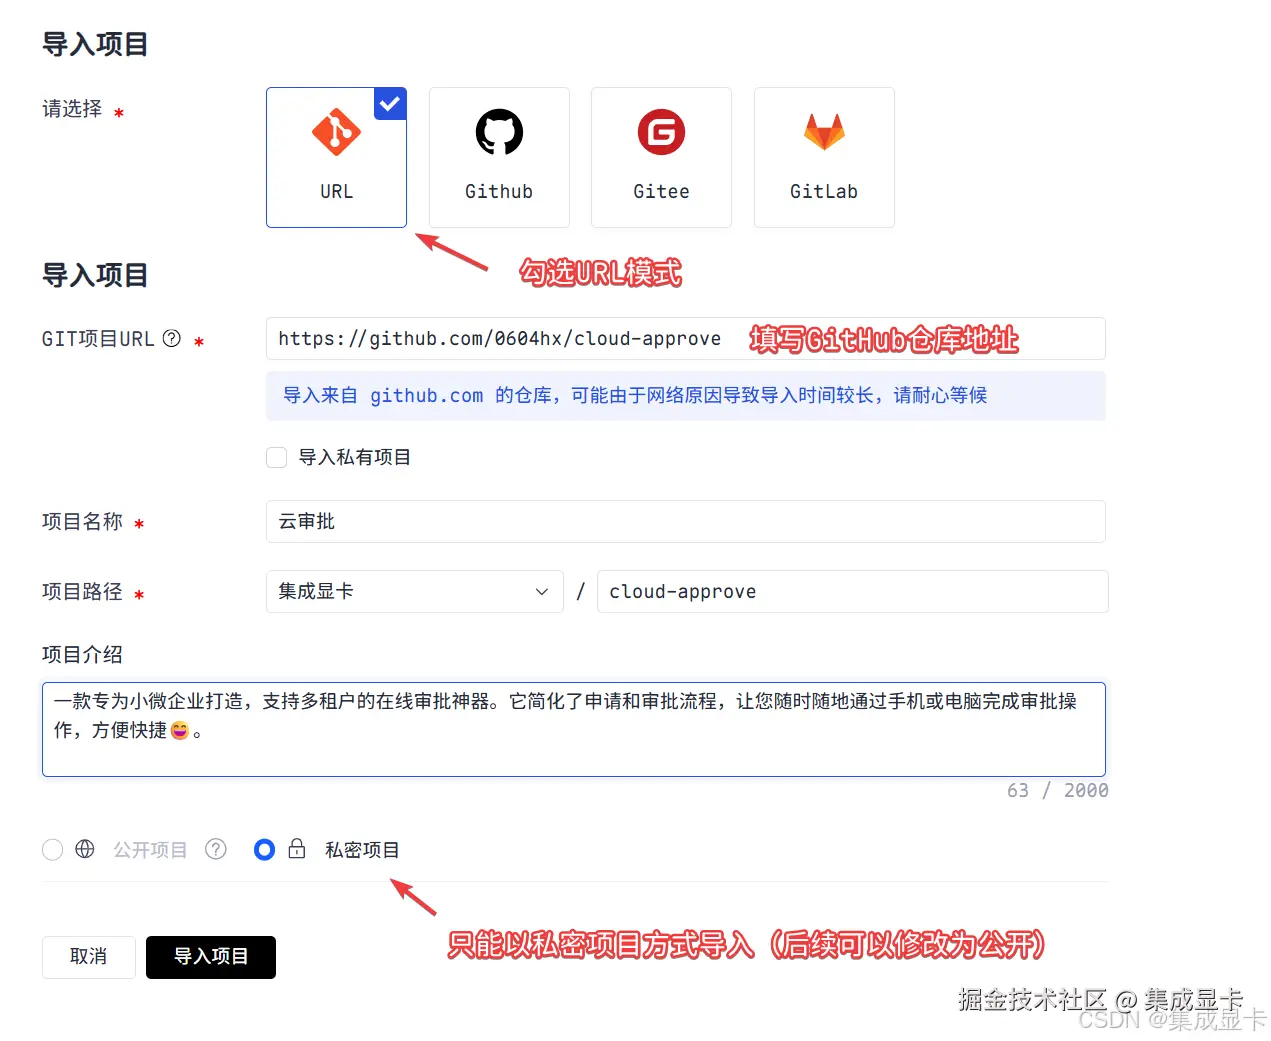Click the checkmark badge on URL card
Viewport: 1271px width, 1041px height.
click(390, 103)
